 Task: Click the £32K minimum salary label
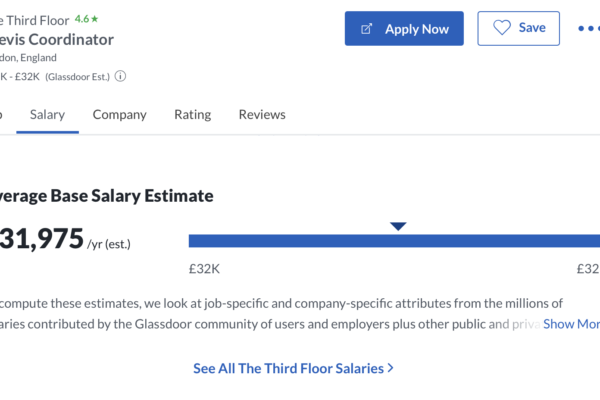tap(204, 269)
